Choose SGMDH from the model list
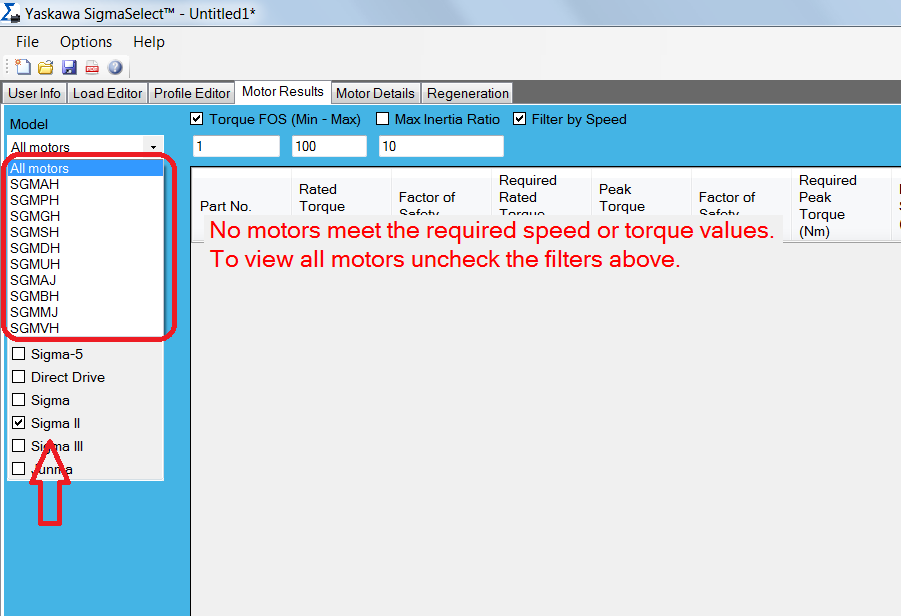Viewport: 901px width, 616px height. [x=86, y=248]
